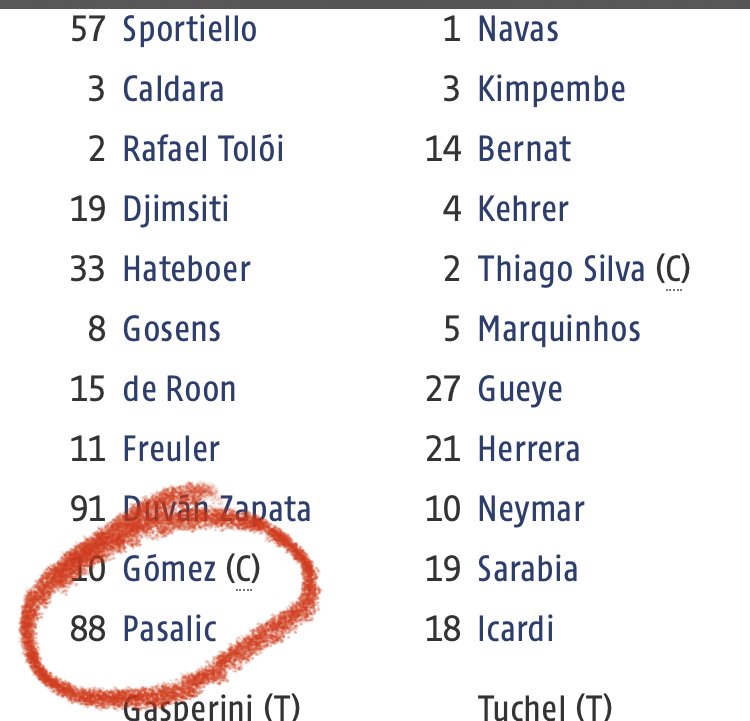Open the Neymar player link

[531, 510]
